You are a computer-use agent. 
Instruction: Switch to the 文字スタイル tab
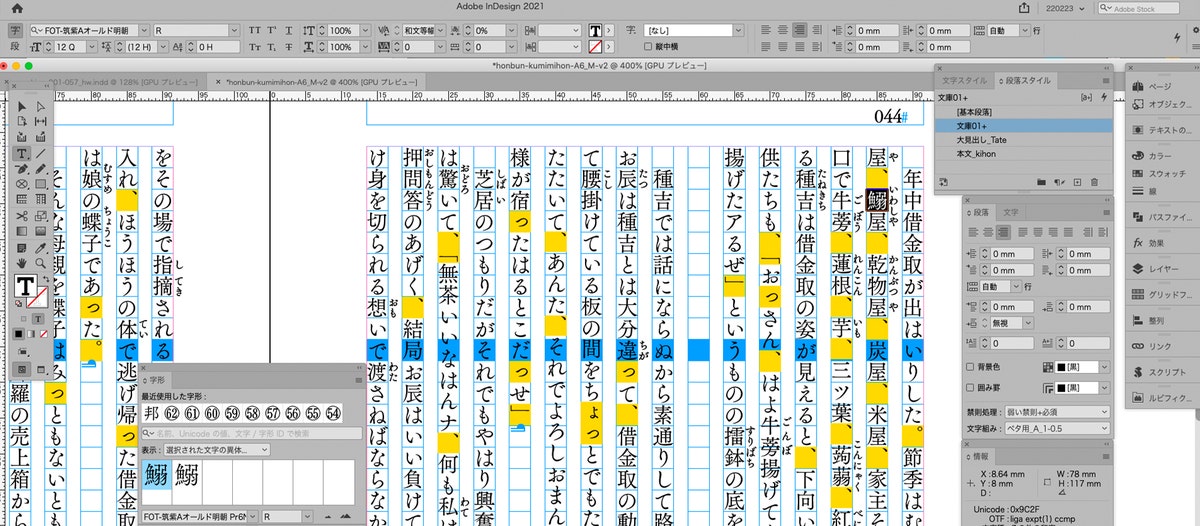point(965,80)
